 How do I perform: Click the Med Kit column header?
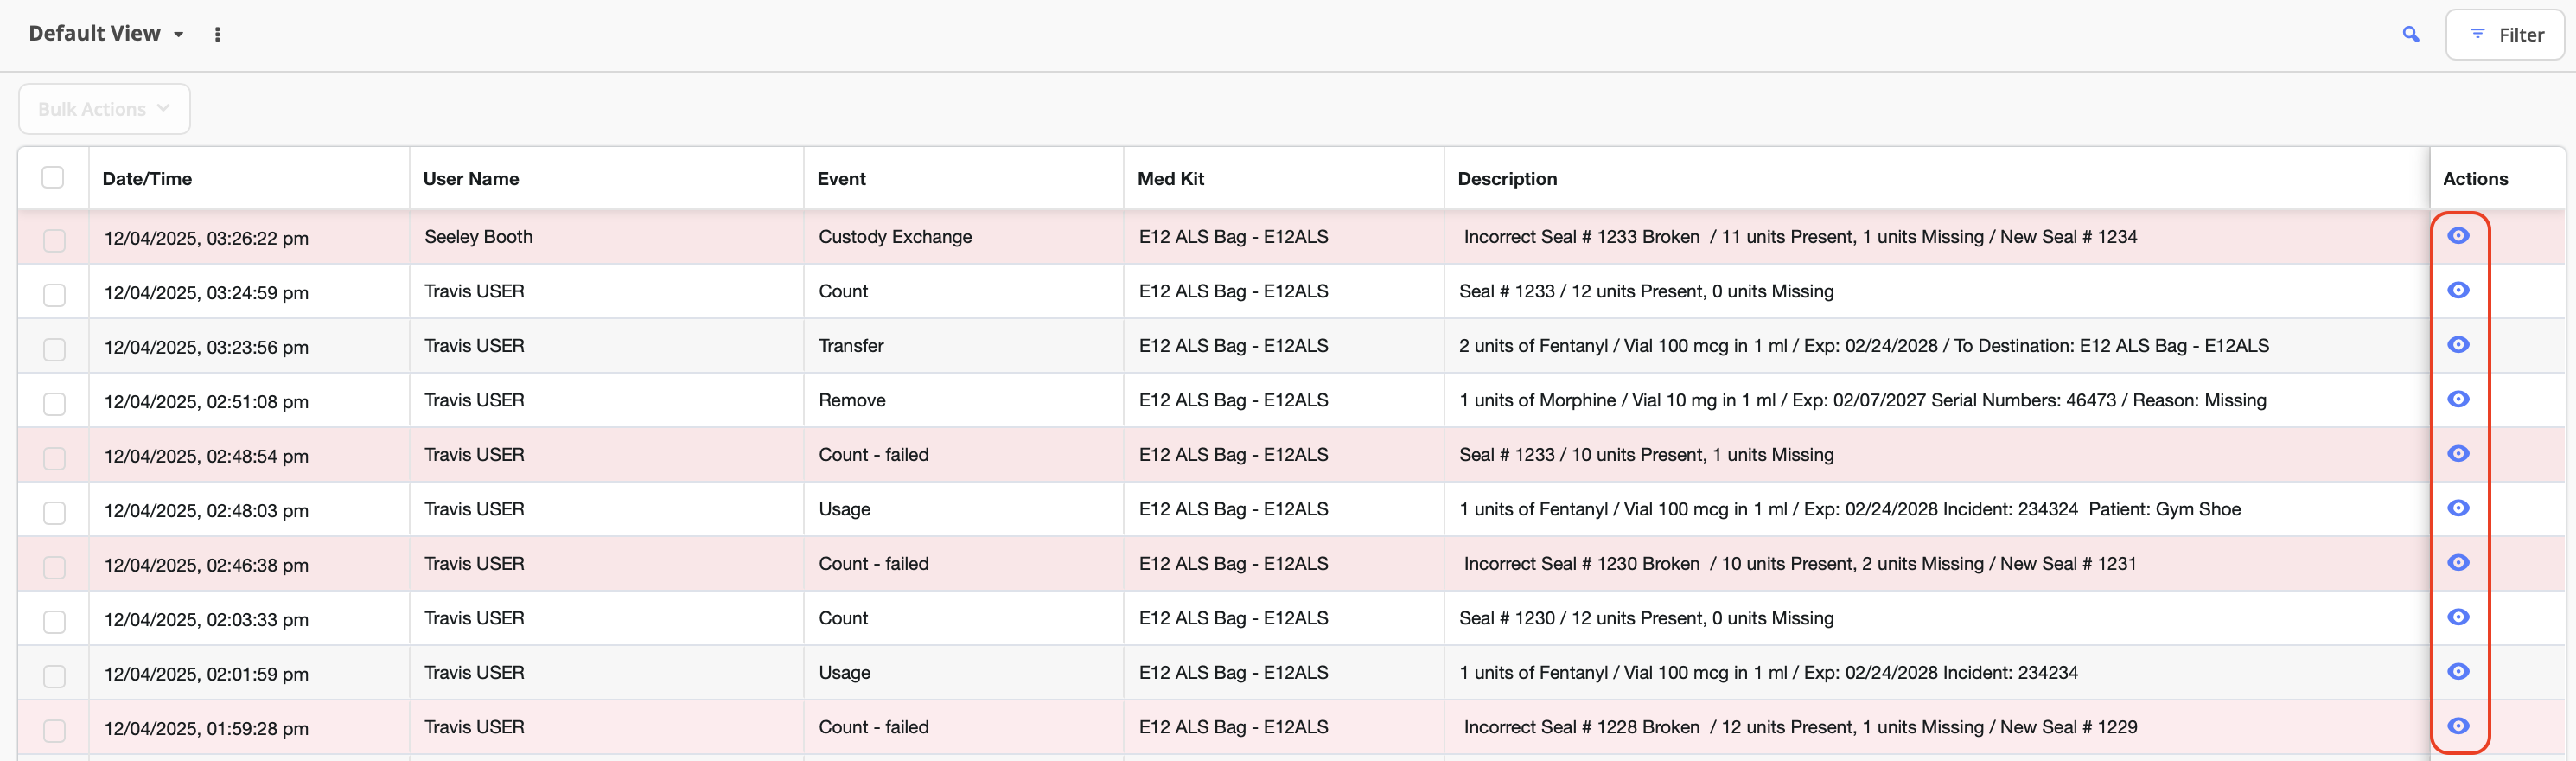(x=1170, y=179)
